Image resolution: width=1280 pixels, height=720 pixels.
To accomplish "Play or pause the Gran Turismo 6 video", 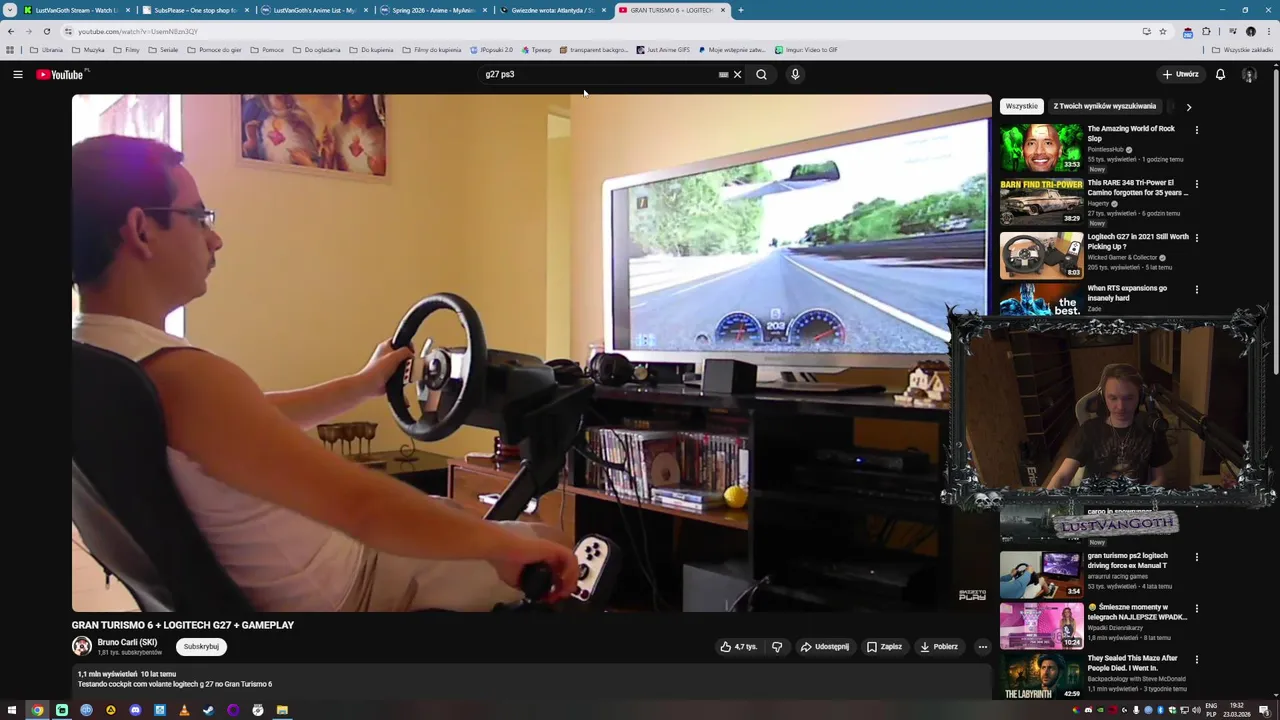I will click(x=531, y=353).
